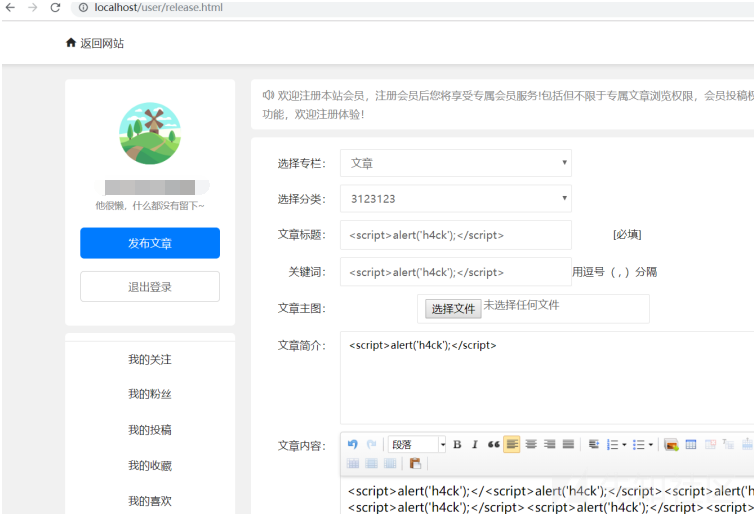Insert a numbered list
Viewport: 754px width, 514px height.
click(x=612, y=444)
